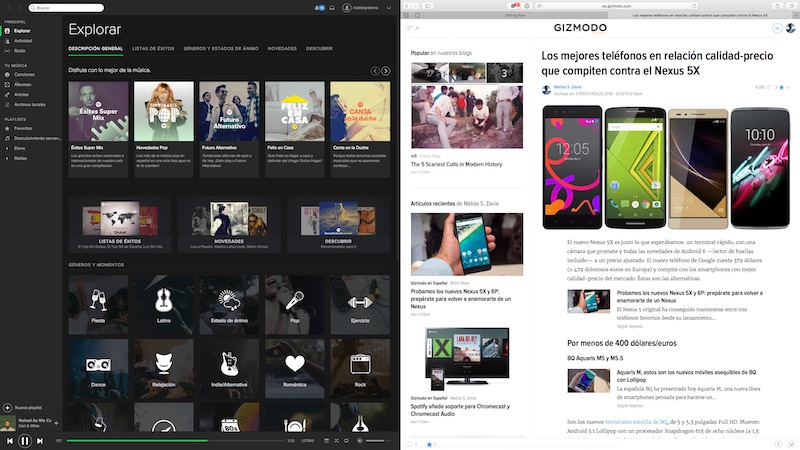Image resolution: width=800 pixels, height=450 pixels.
Task: Click Safari address bar es.gizmodo.com
Action: click(616, 6)
